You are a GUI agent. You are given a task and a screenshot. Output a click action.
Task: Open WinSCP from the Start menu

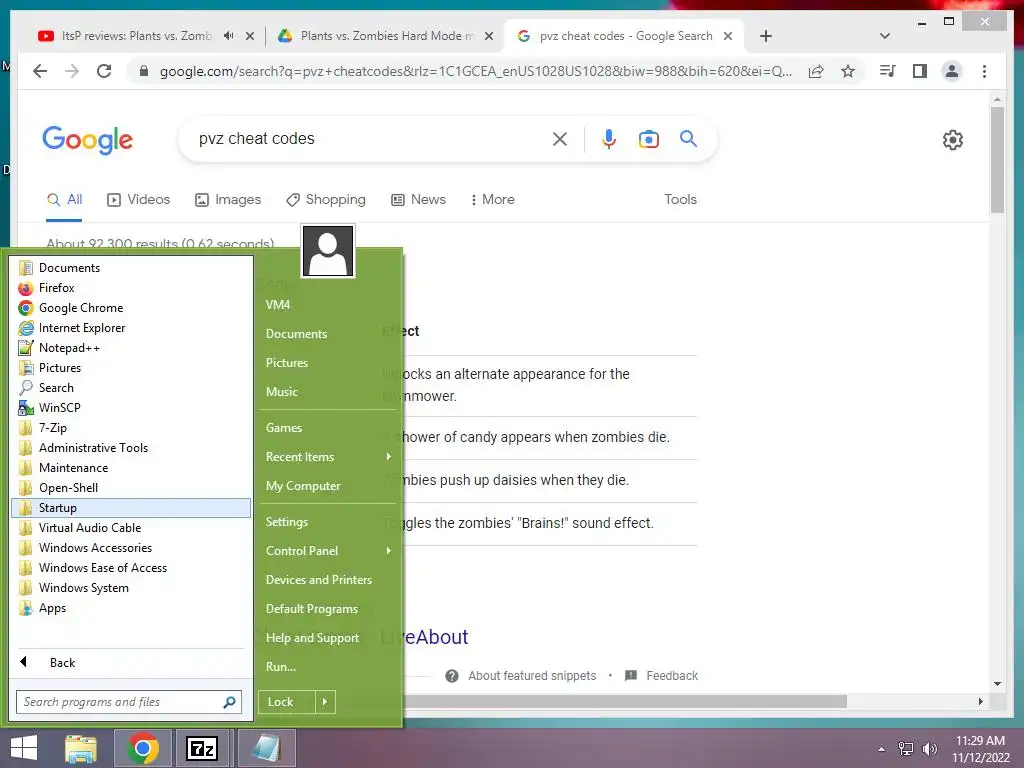click(x=131, y=408)
